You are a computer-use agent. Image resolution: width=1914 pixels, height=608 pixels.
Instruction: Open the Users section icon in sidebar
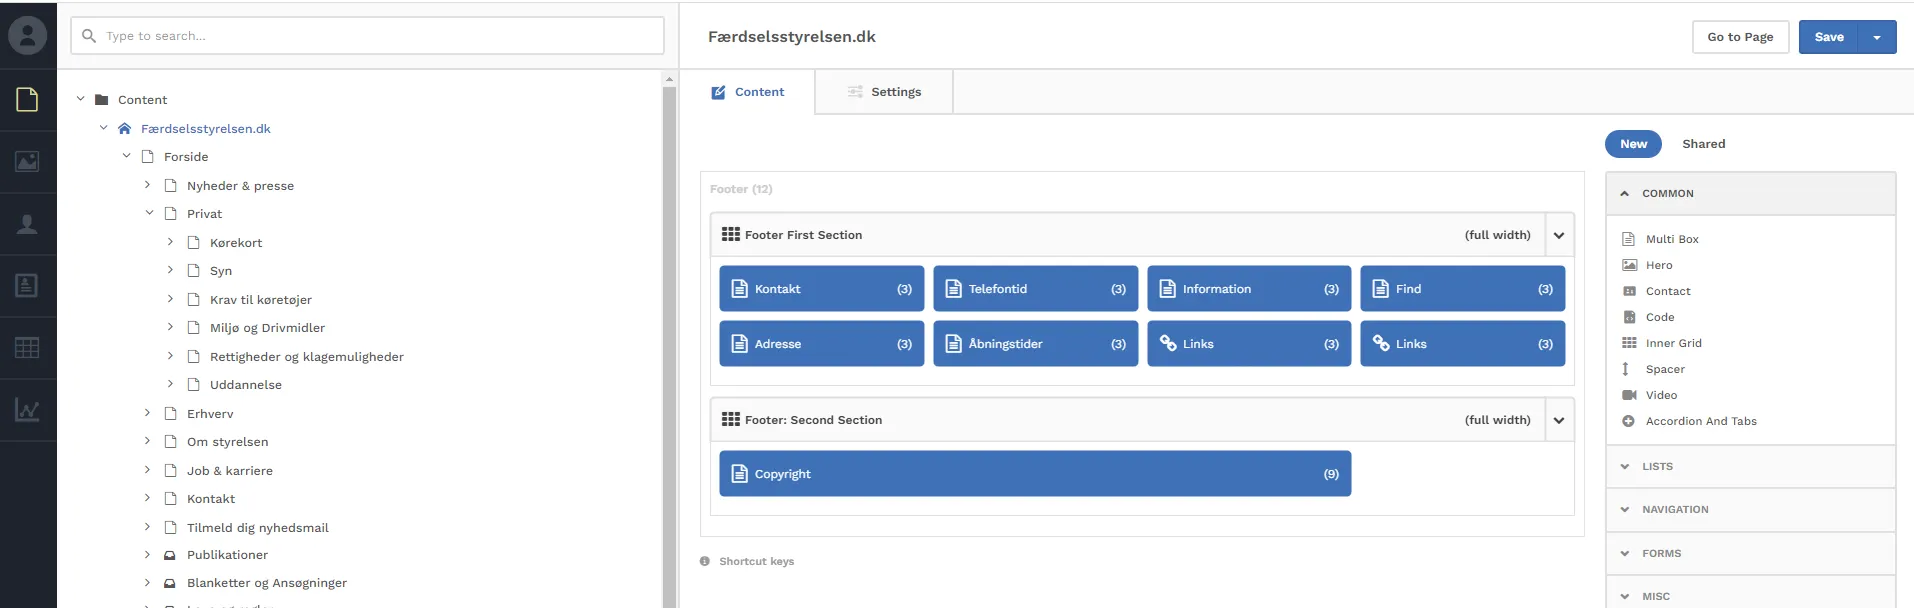click(27, 224)
